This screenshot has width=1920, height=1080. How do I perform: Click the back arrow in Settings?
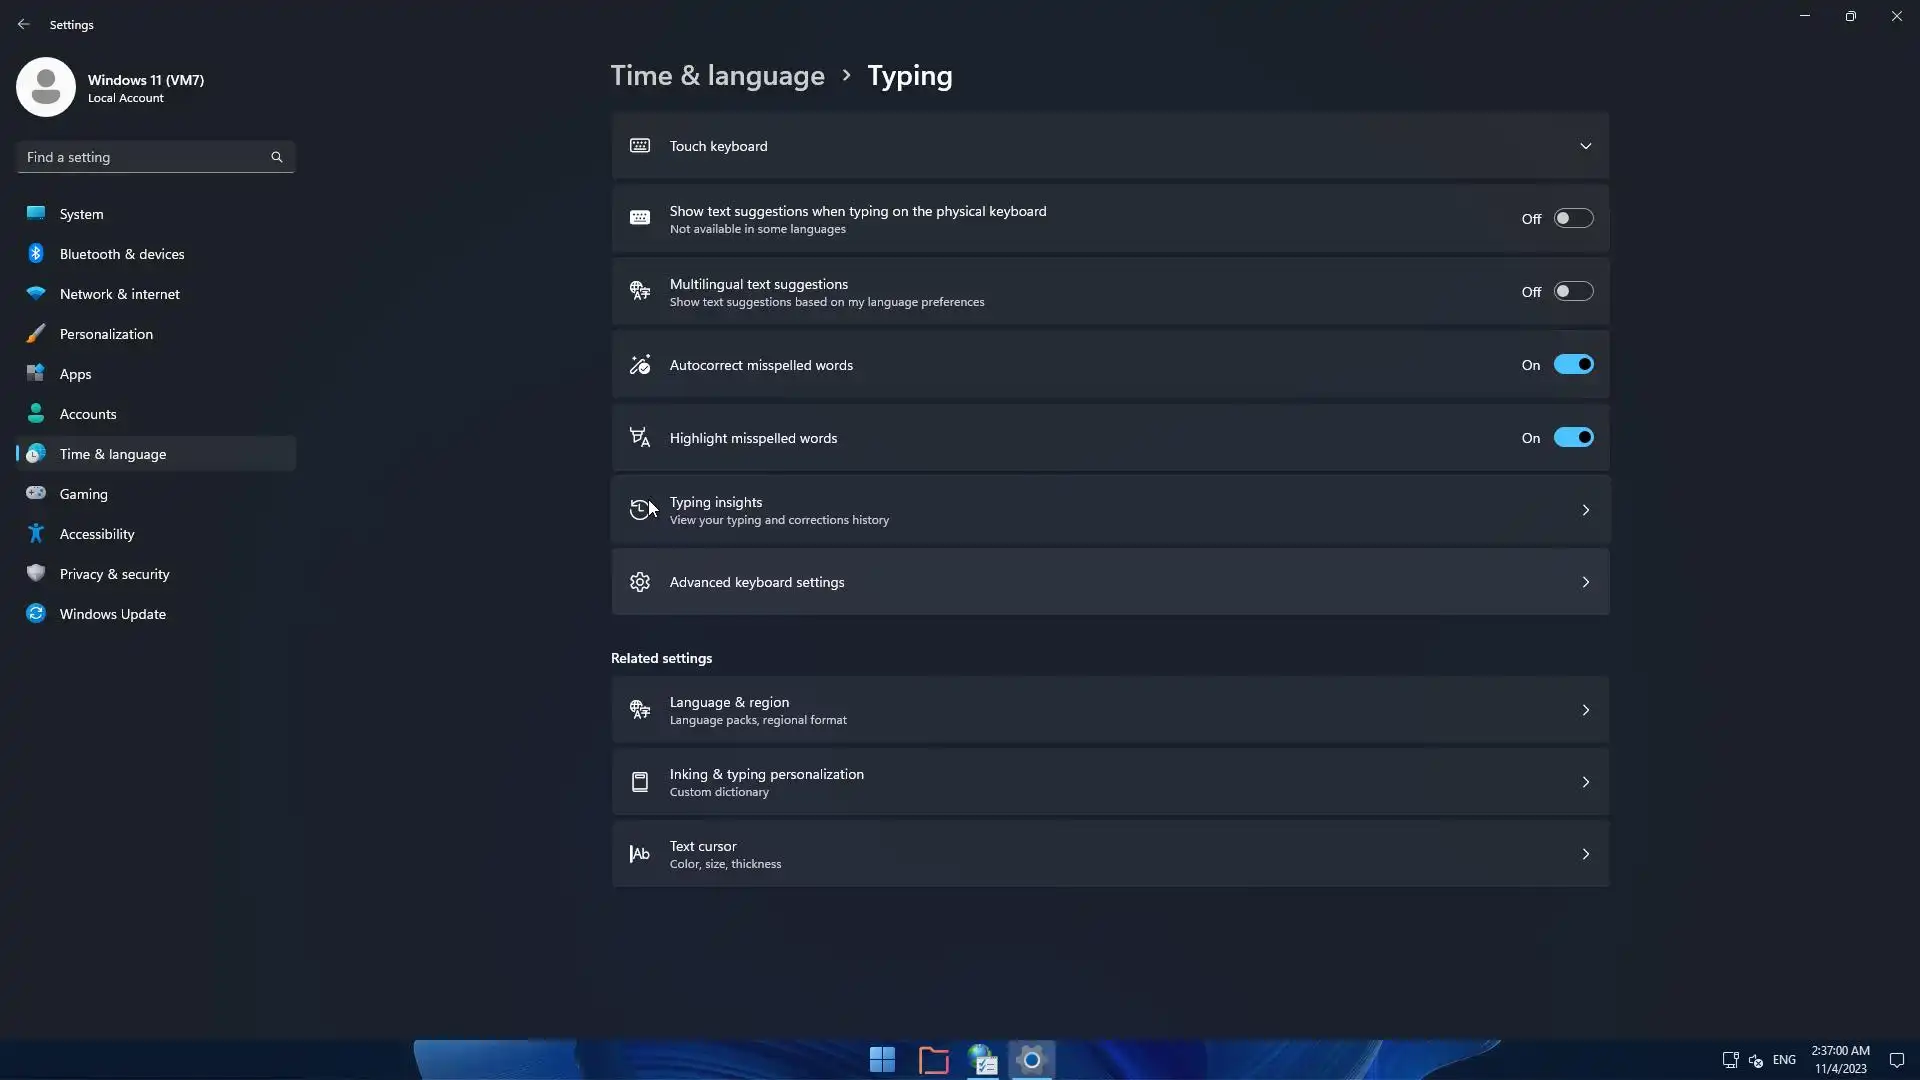pos(24,24)
